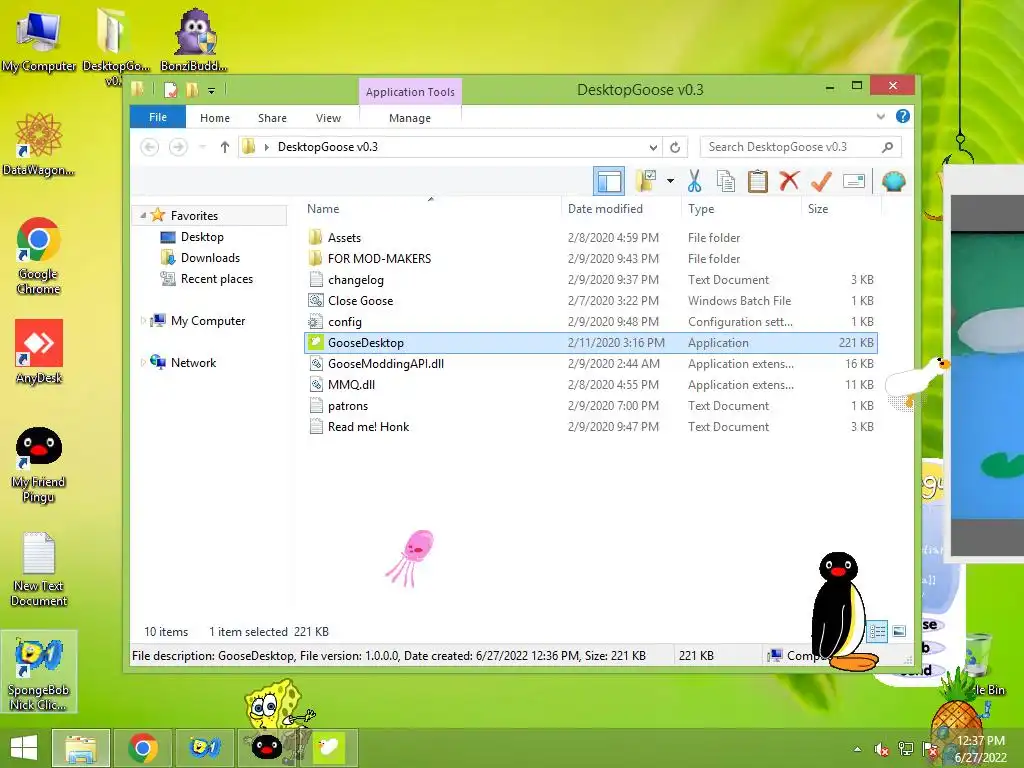Image resolution: width=1024 pixels, height=768 pixels.
Task: Select the MMQ.dll file
Action: point(591,385)
